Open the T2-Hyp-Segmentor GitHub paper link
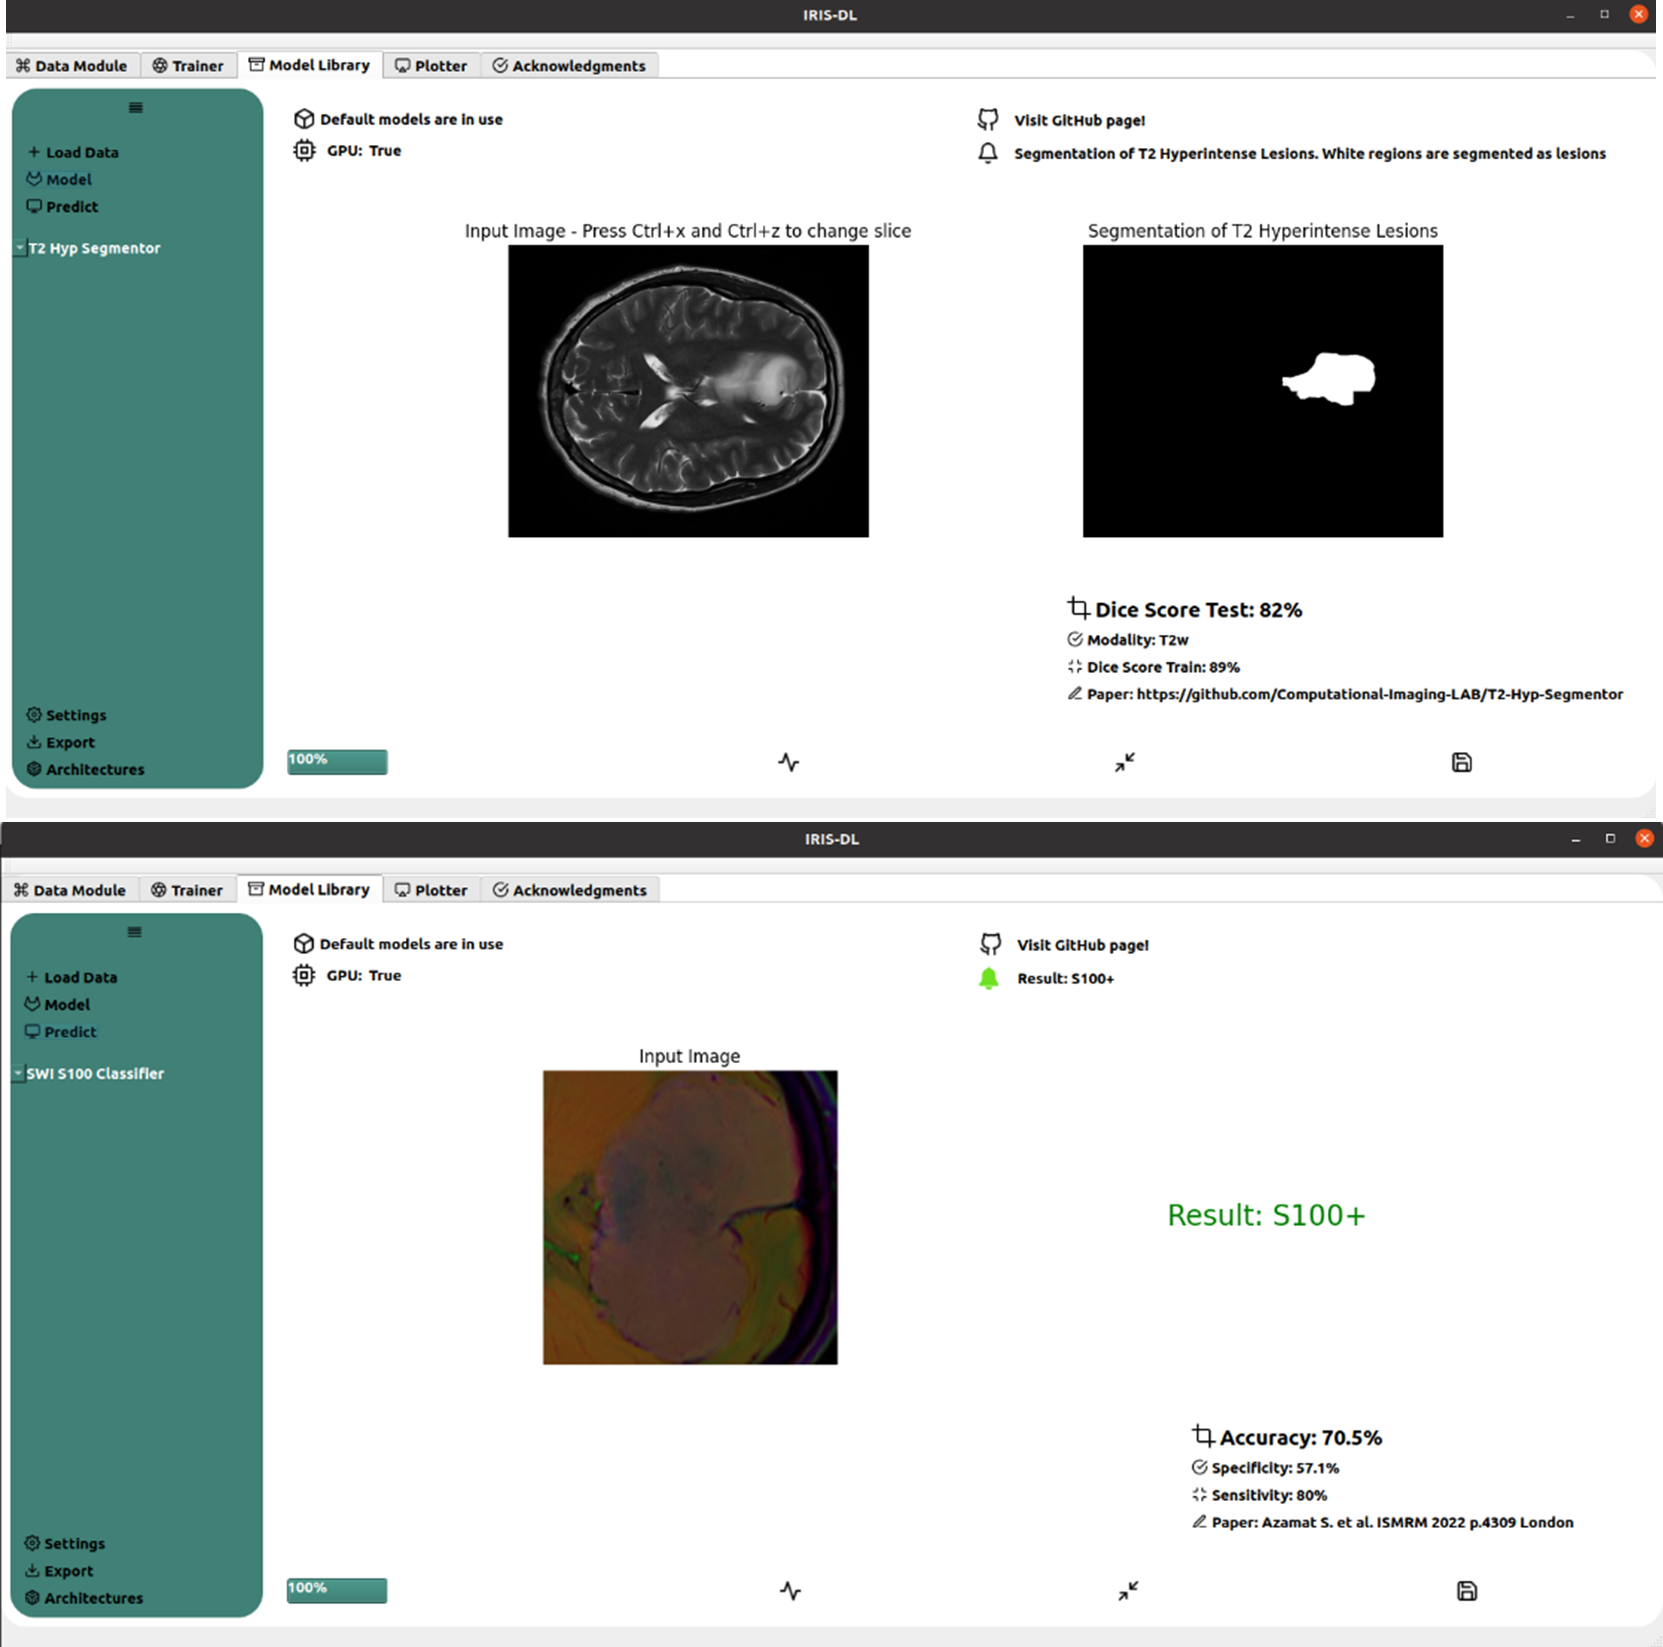 (x=1379, y=694)
